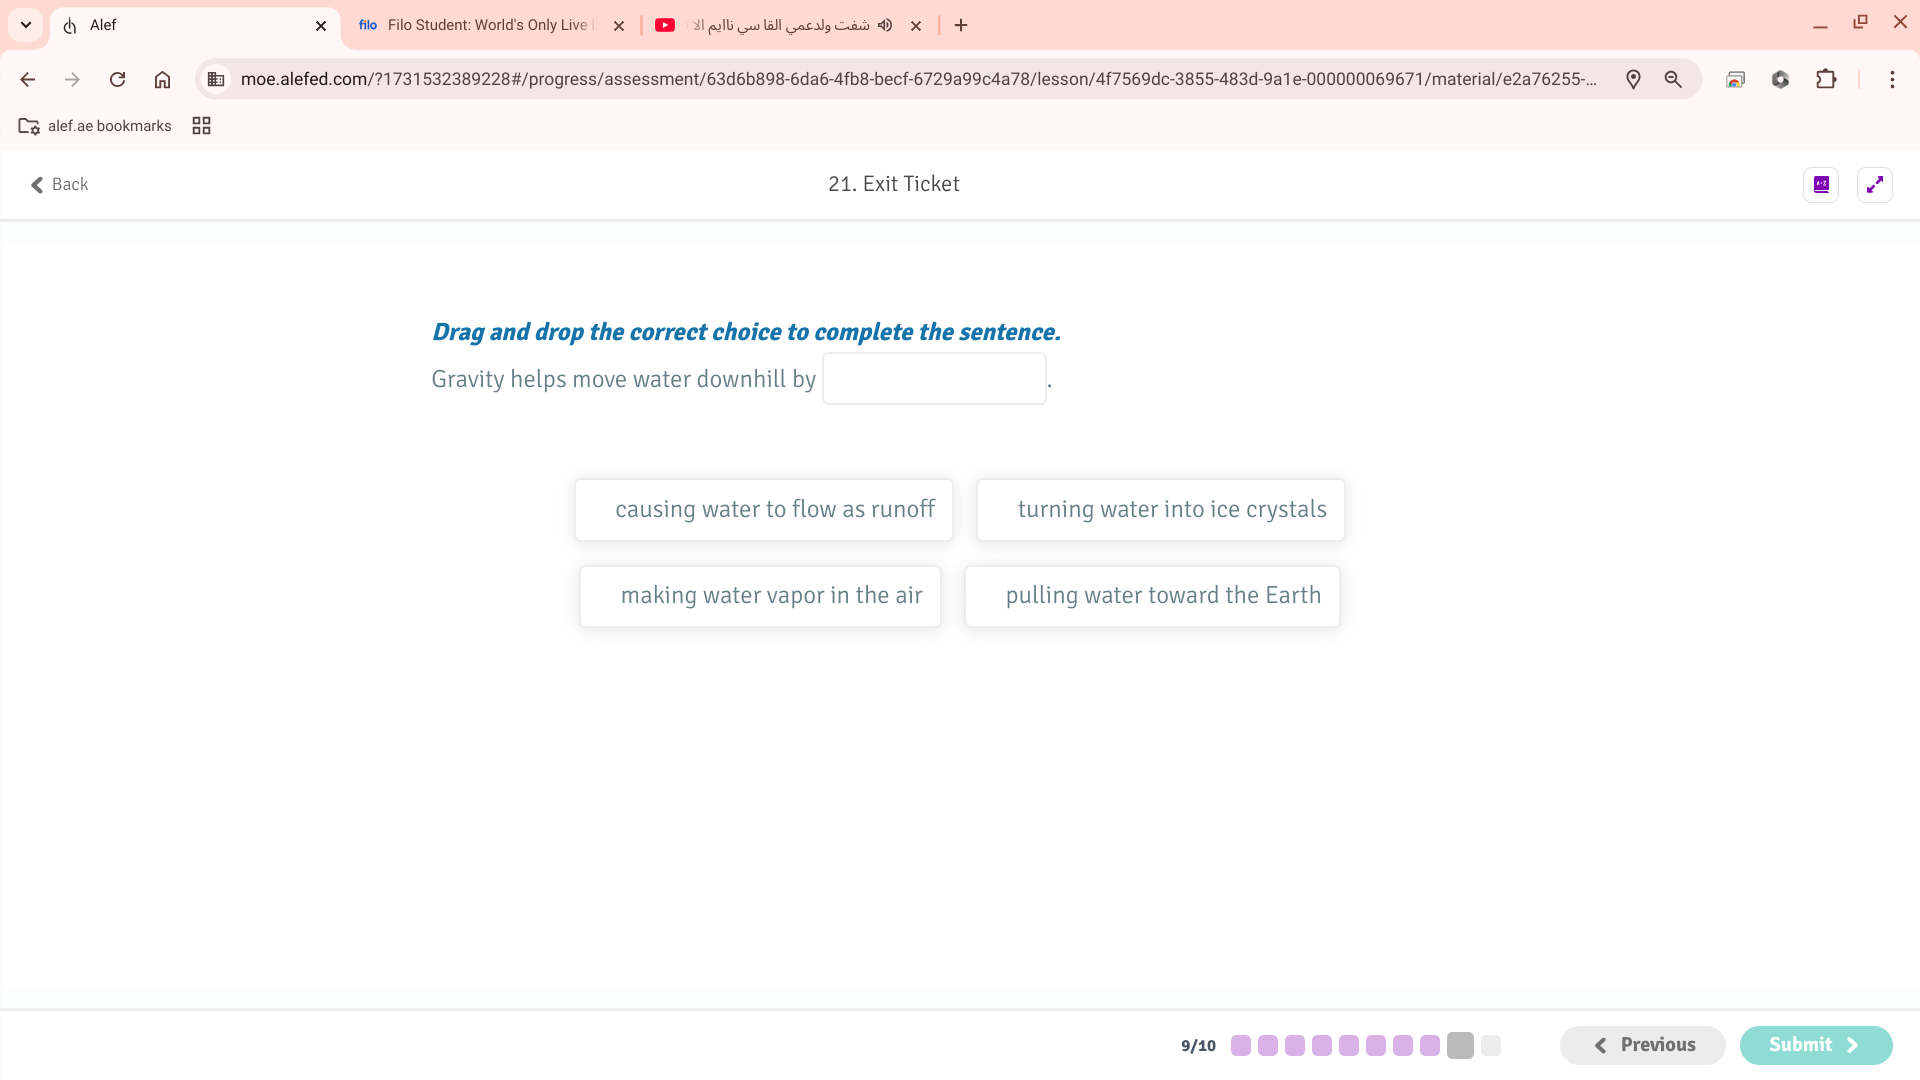The height and width of the screenshot is (1080, 1920).
Task: Expand lesson to fullscreen view
Action: pyautogui.click(x=1874, y=185)
